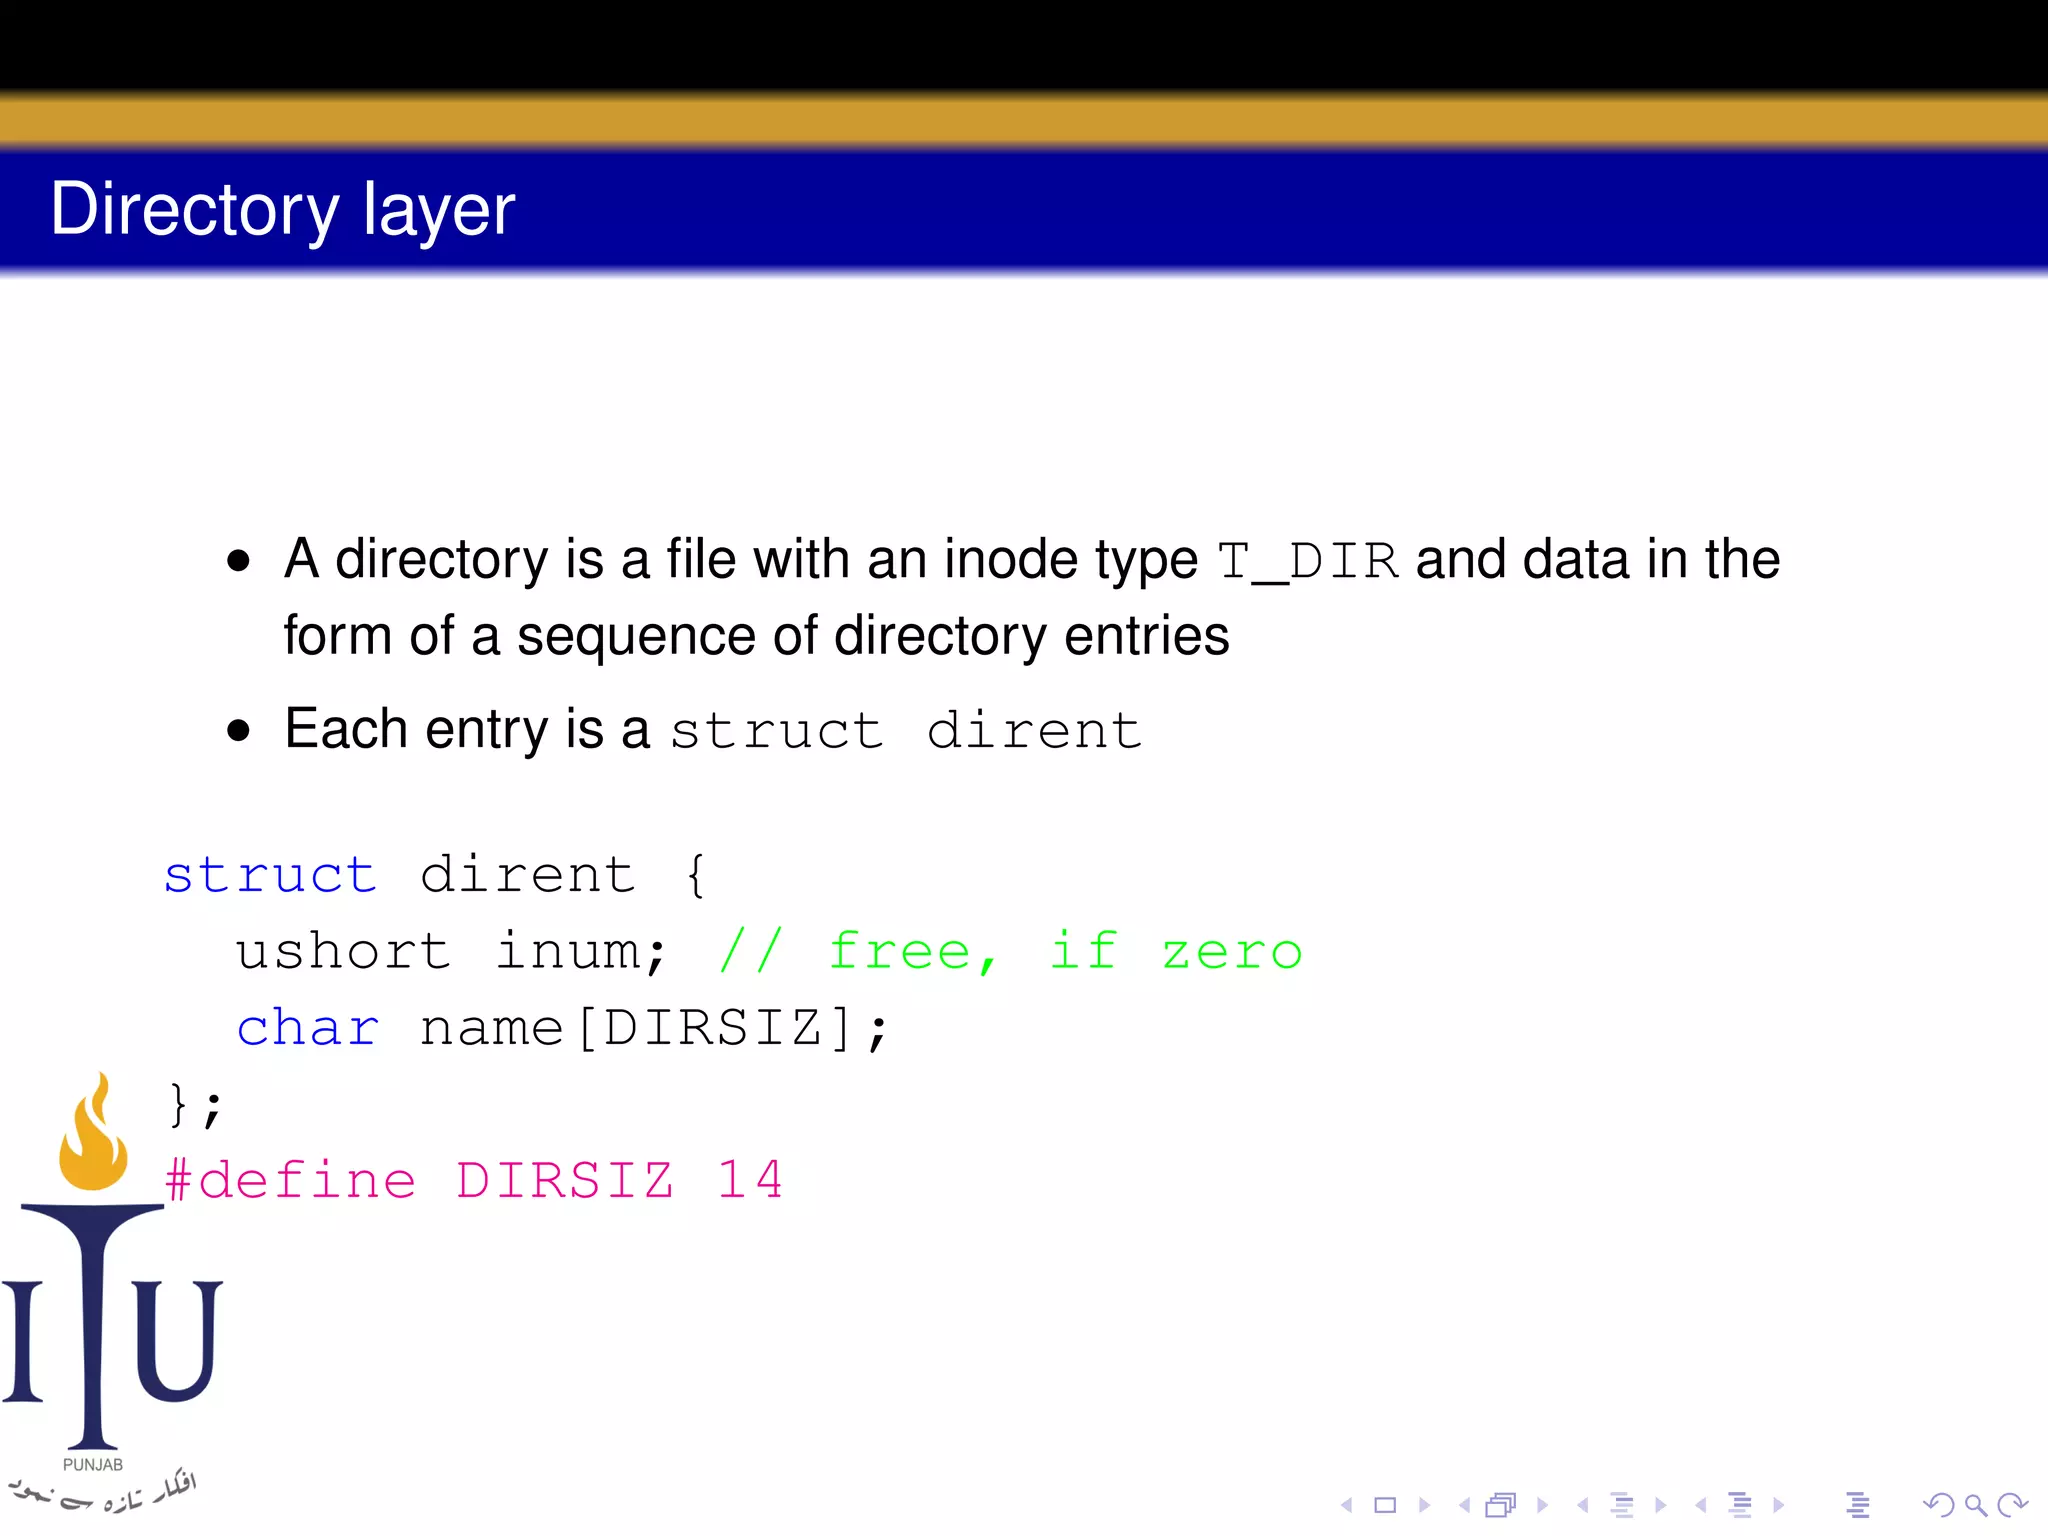Click the go-back circular arrow icon

(x=1938, y=1505)
